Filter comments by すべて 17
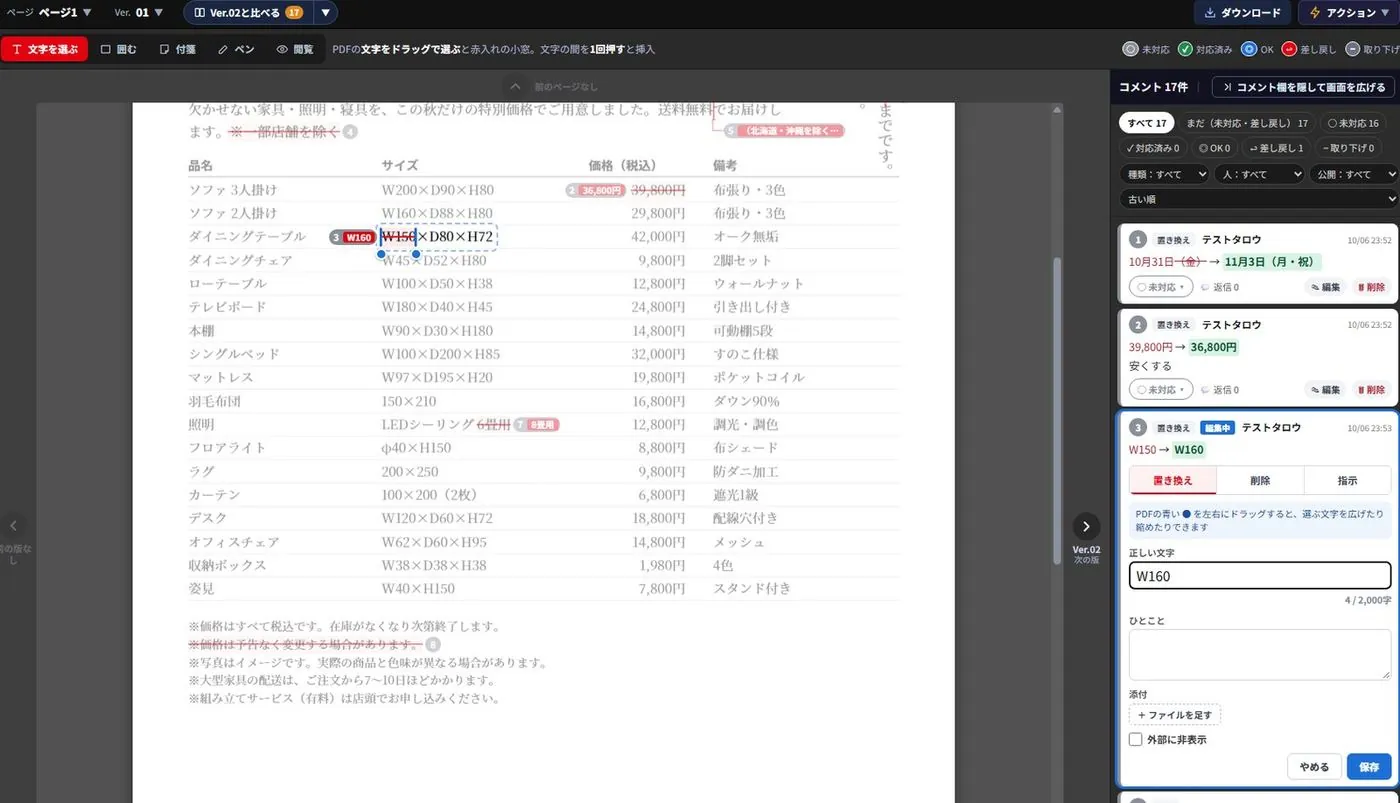This screenshot has height=803, width=1400. [x=1147, y=123]
